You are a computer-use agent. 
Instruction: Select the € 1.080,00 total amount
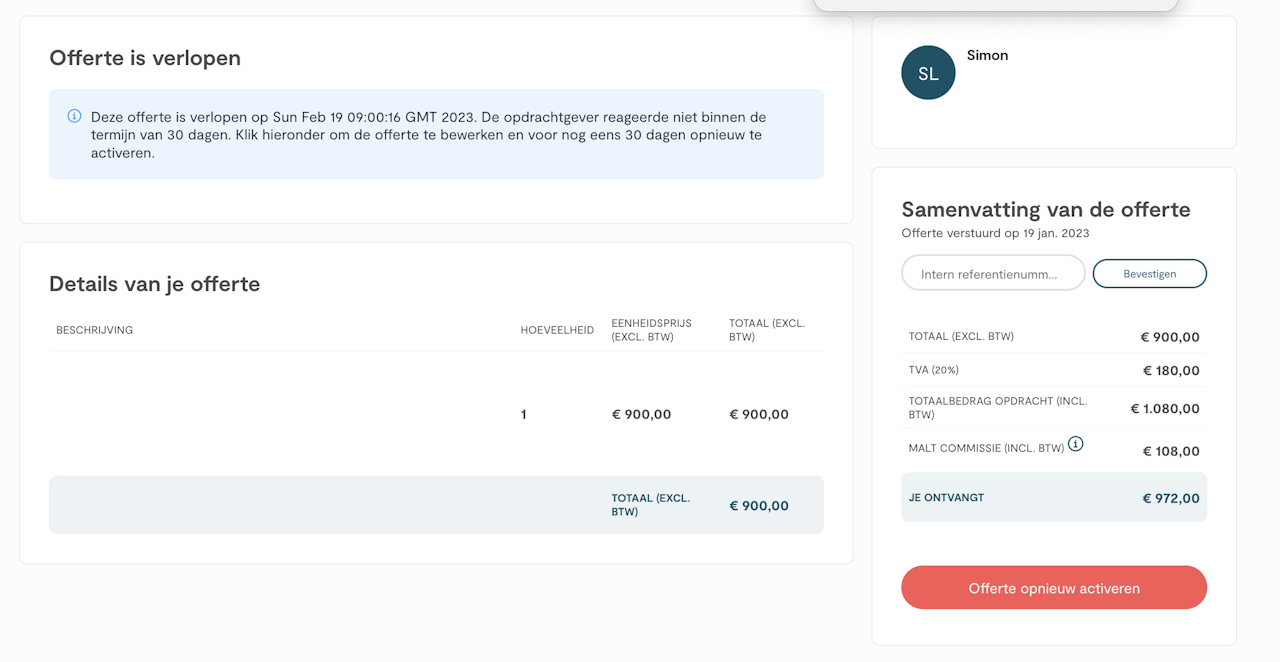pyautogui.click(x=1165, y=408)
